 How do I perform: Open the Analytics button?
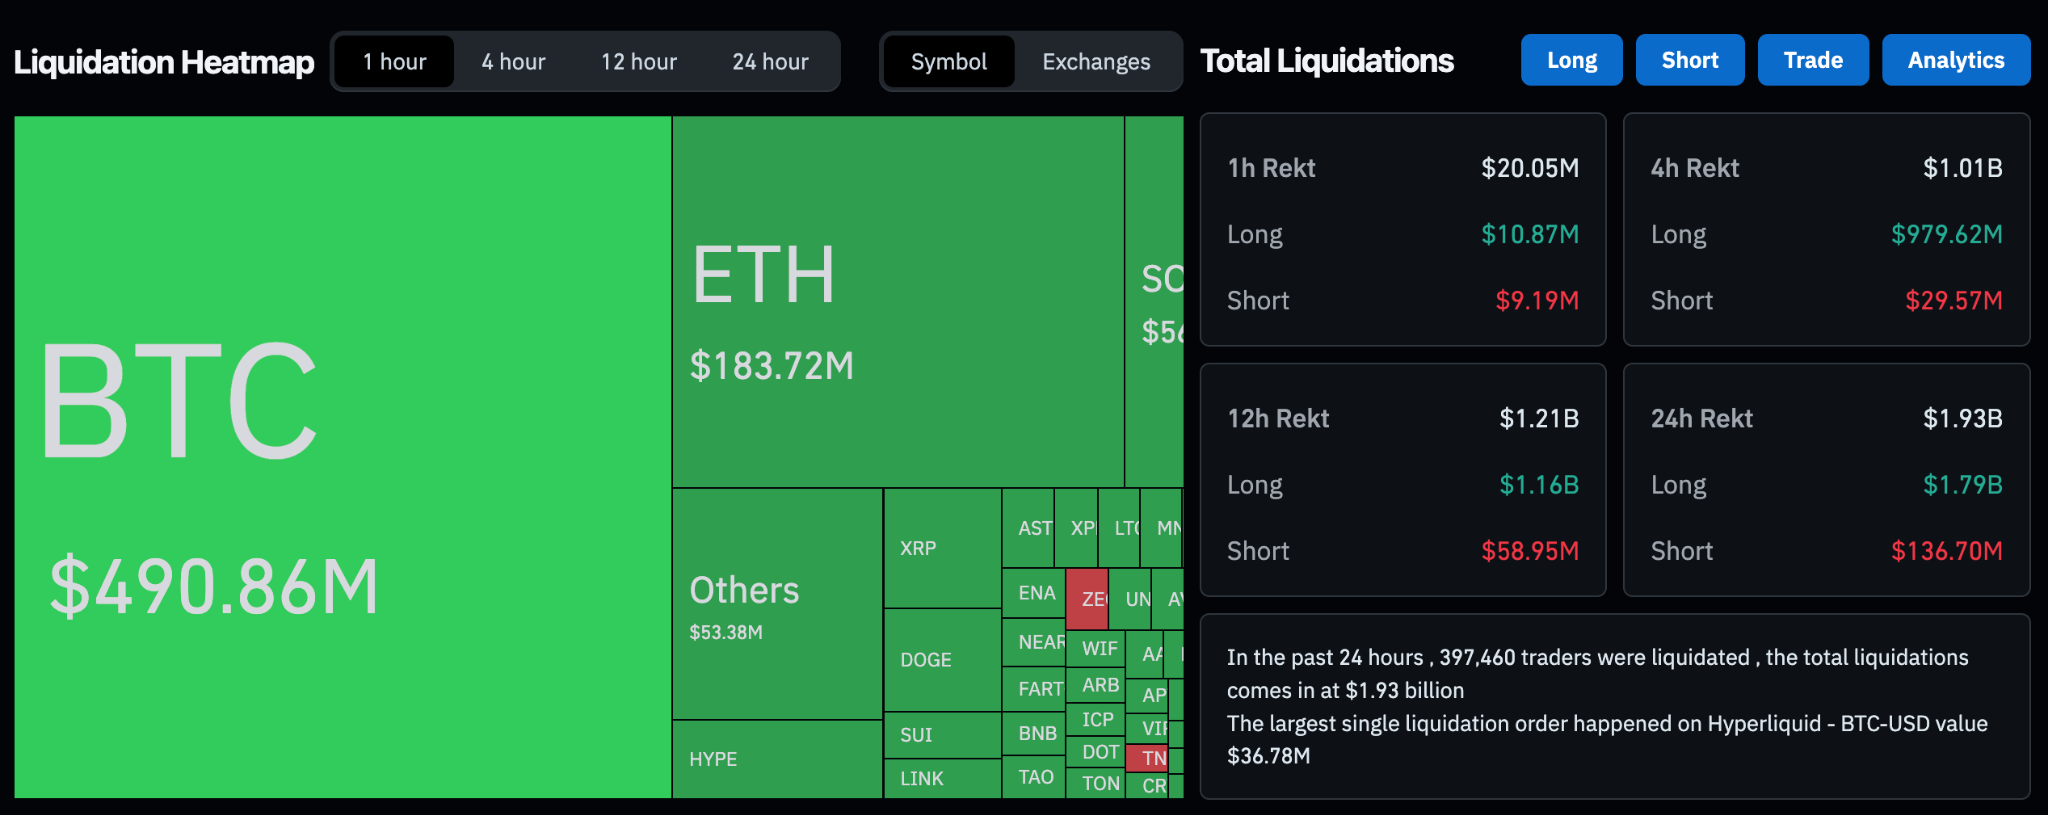(x=1955, y=60)
